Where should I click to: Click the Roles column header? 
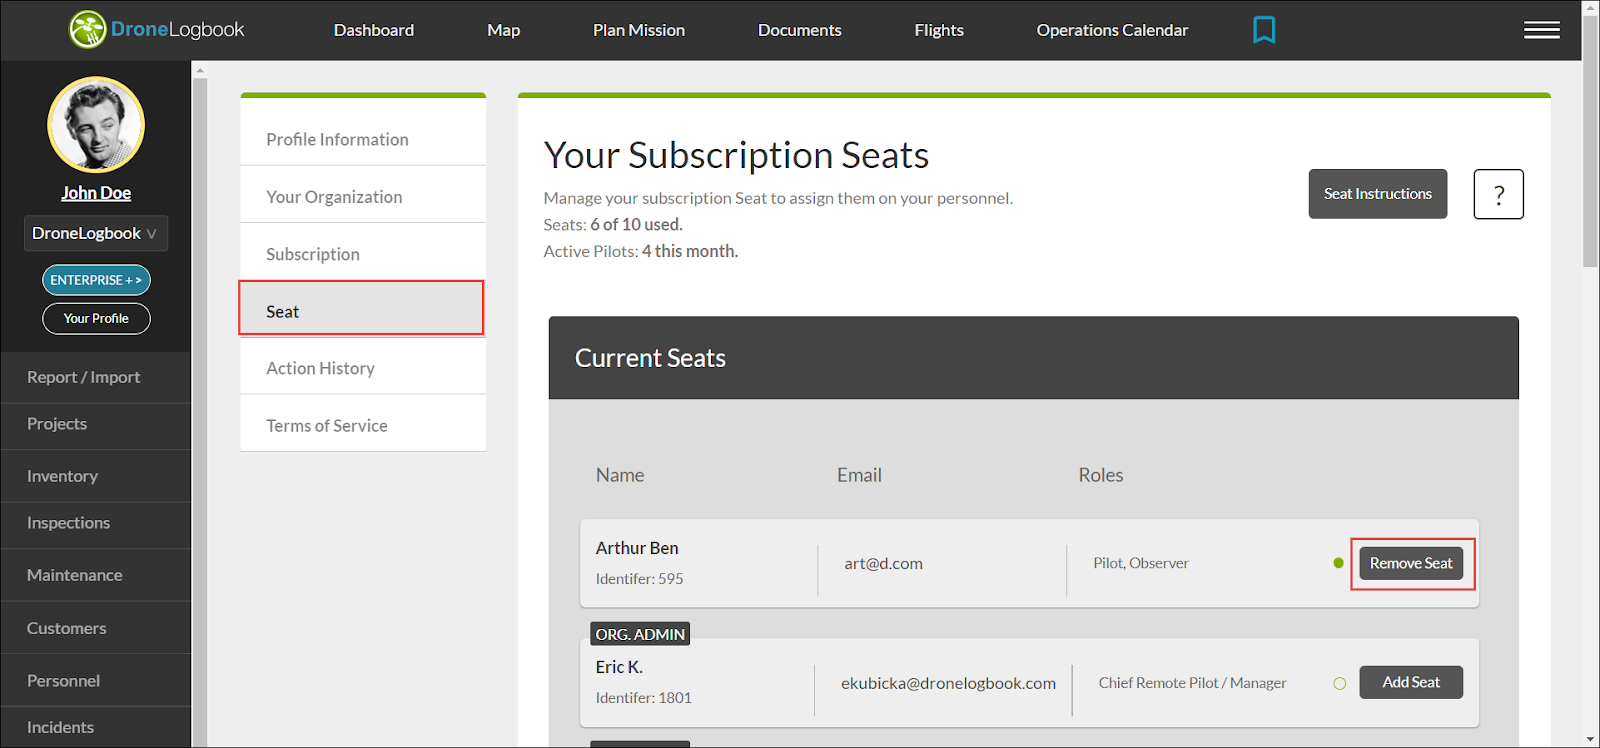pyautogui.click(x=1100, y=475)
